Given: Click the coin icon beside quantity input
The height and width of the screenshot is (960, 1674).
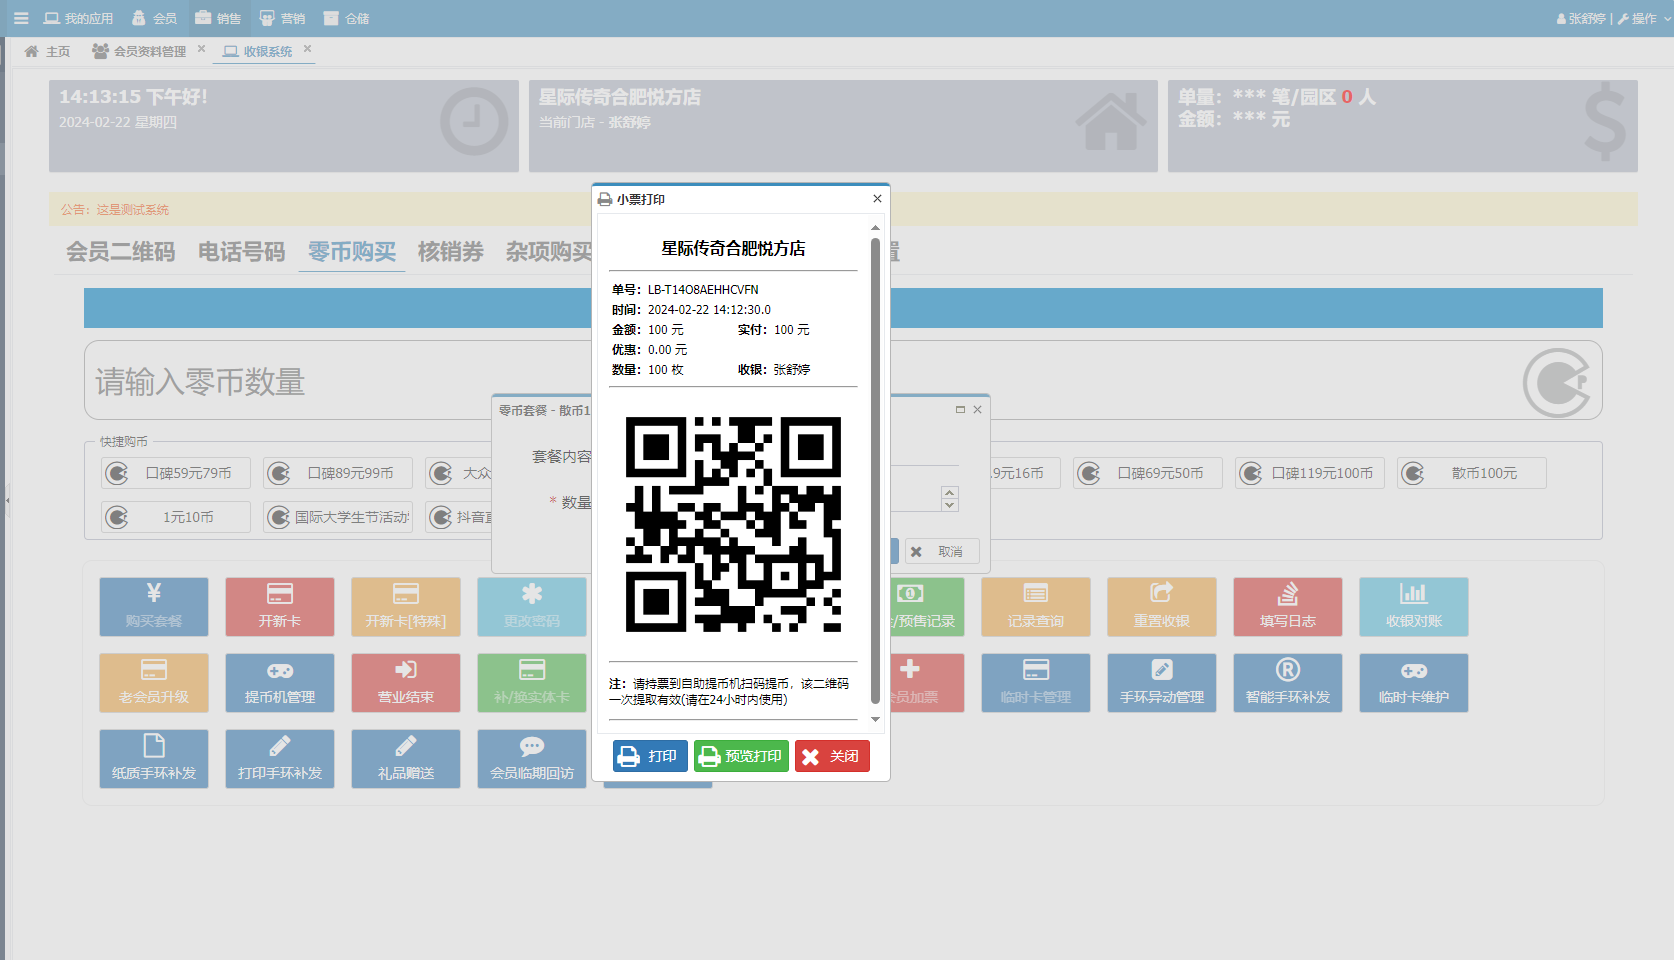Looking at the screenshot, I should pos(1556,381).
